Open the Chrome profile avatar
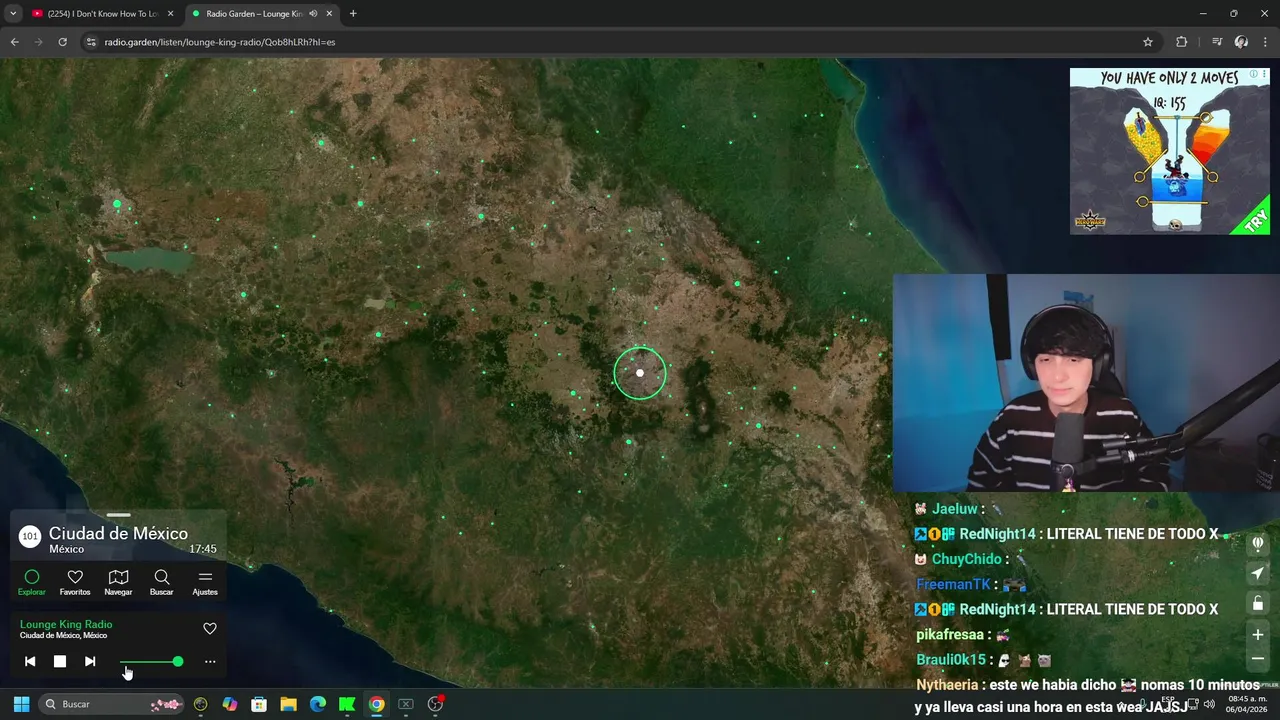The image size is (1280, 720). [x=1241, y=42]
